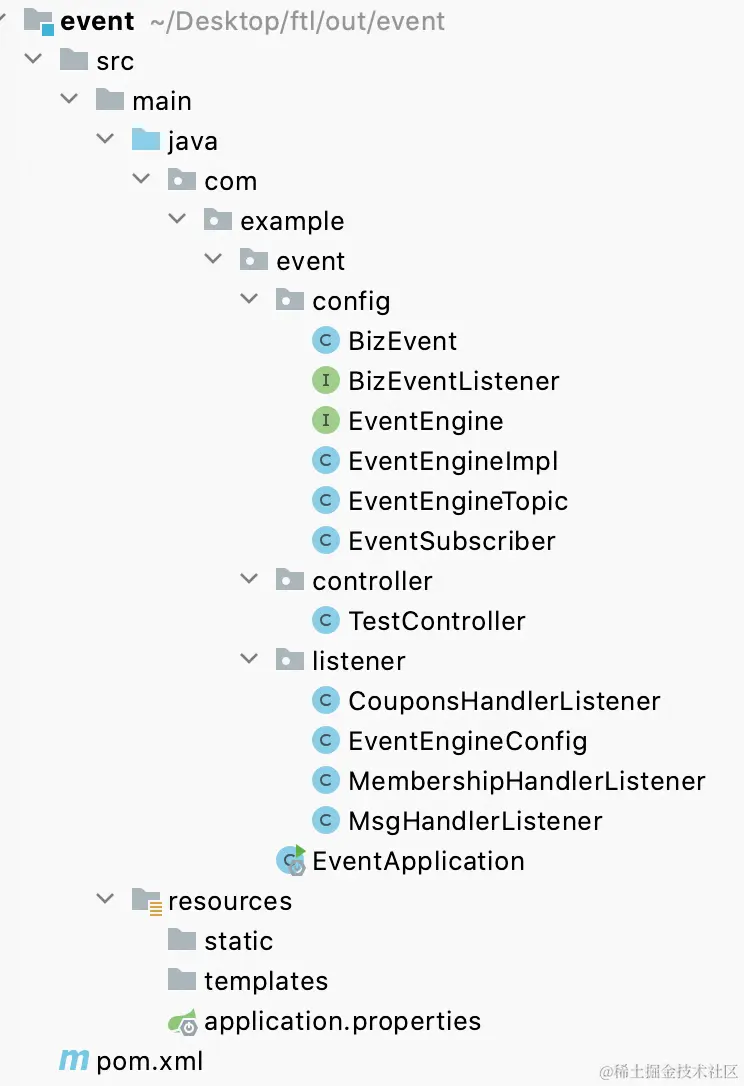Select the CouponsHandlerListener file
Viewport: 744px width, 1086px height.
click(x=504, y=701)
